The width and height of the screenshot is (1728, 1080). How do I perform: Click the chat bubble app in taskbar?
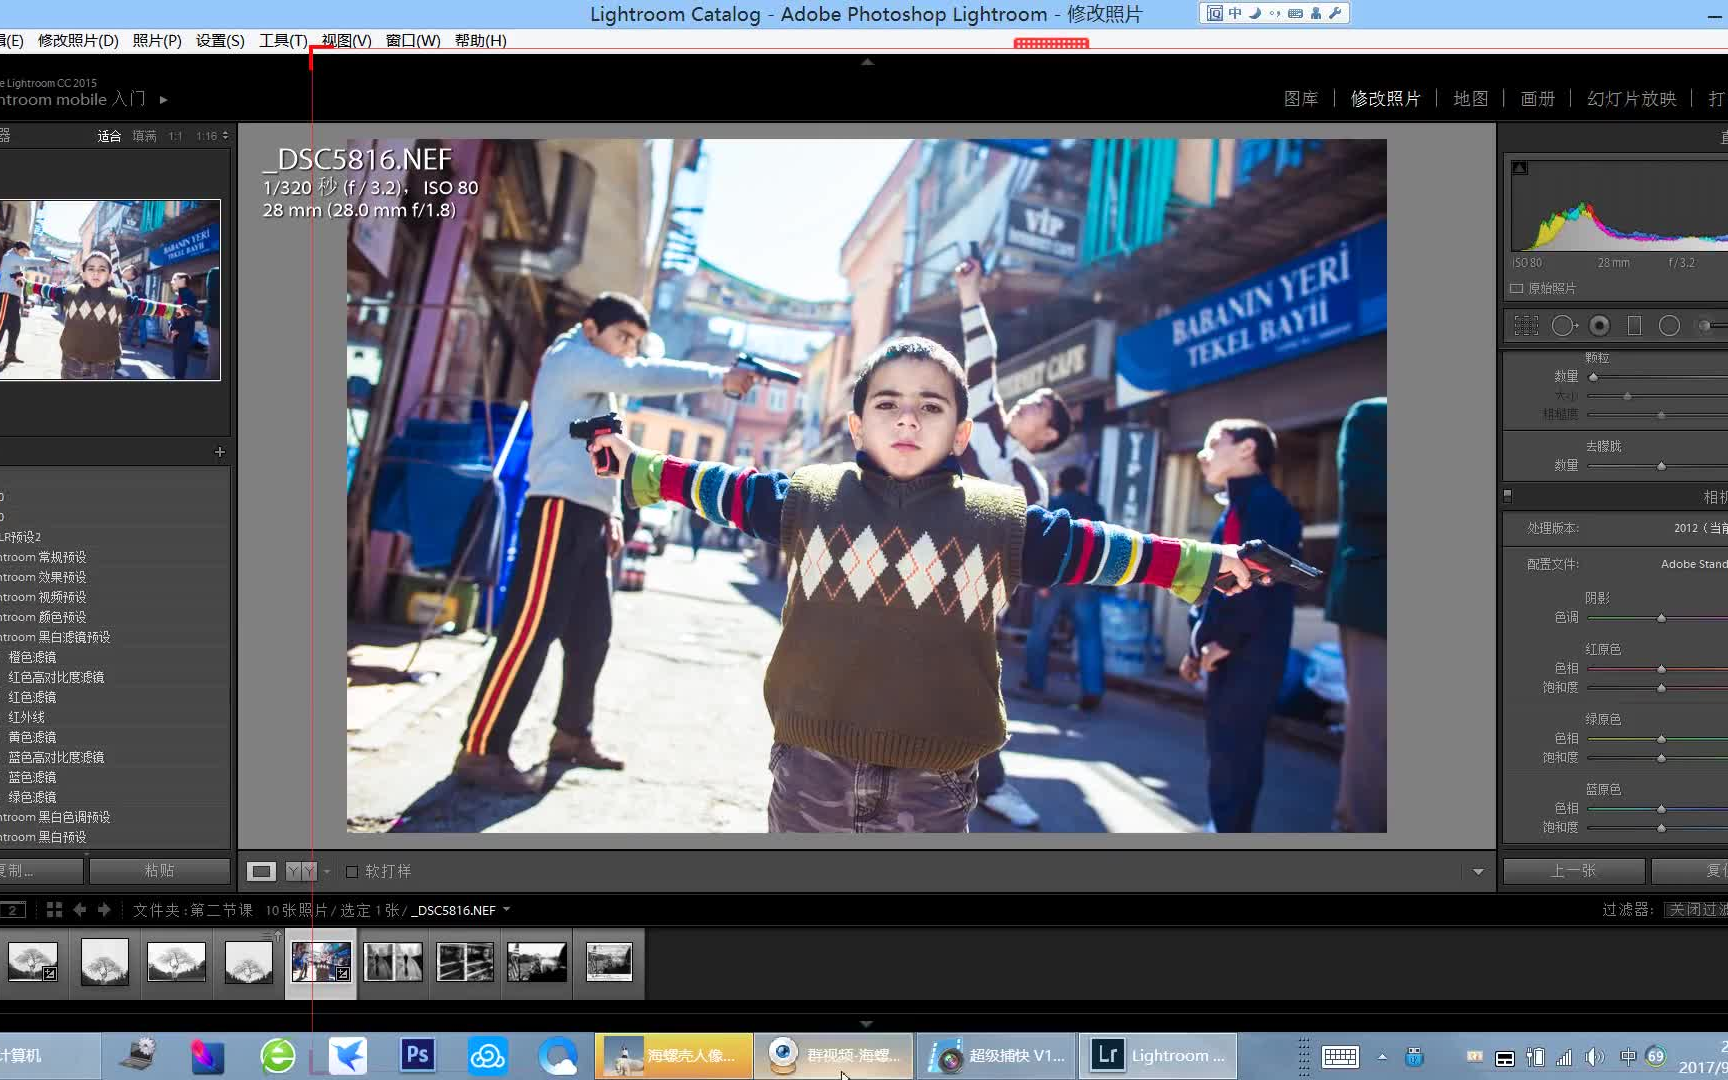click(x=558, y=1056)
